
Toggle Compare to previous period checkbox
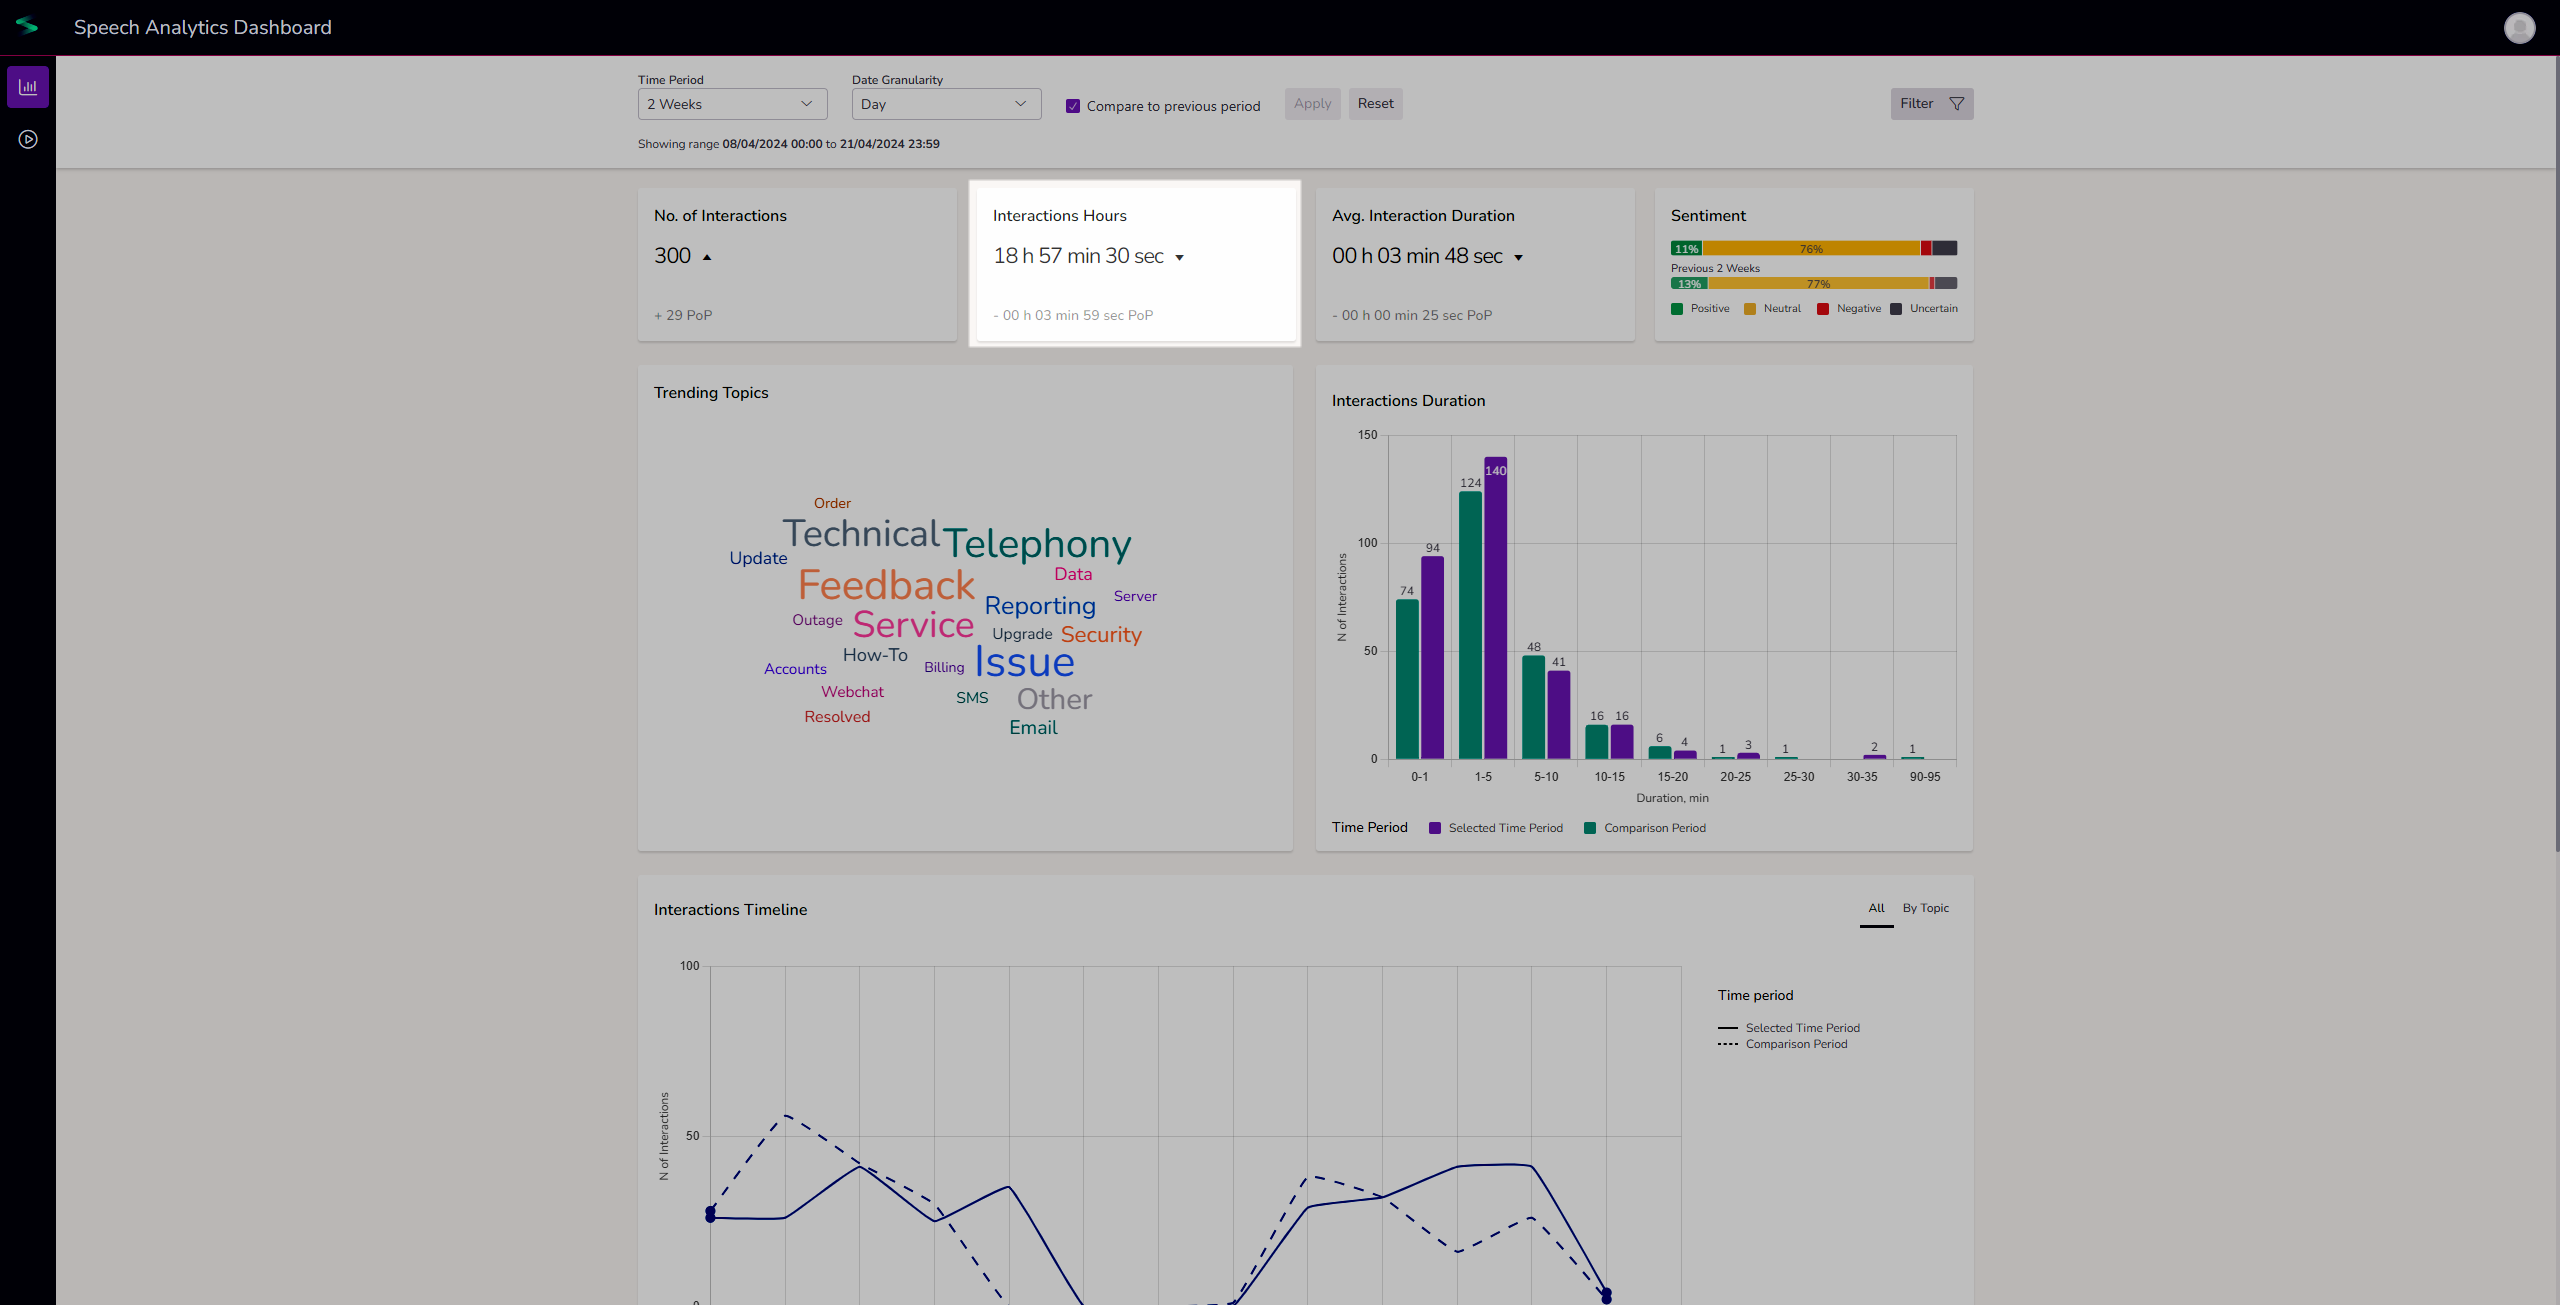pos(1072,106)
